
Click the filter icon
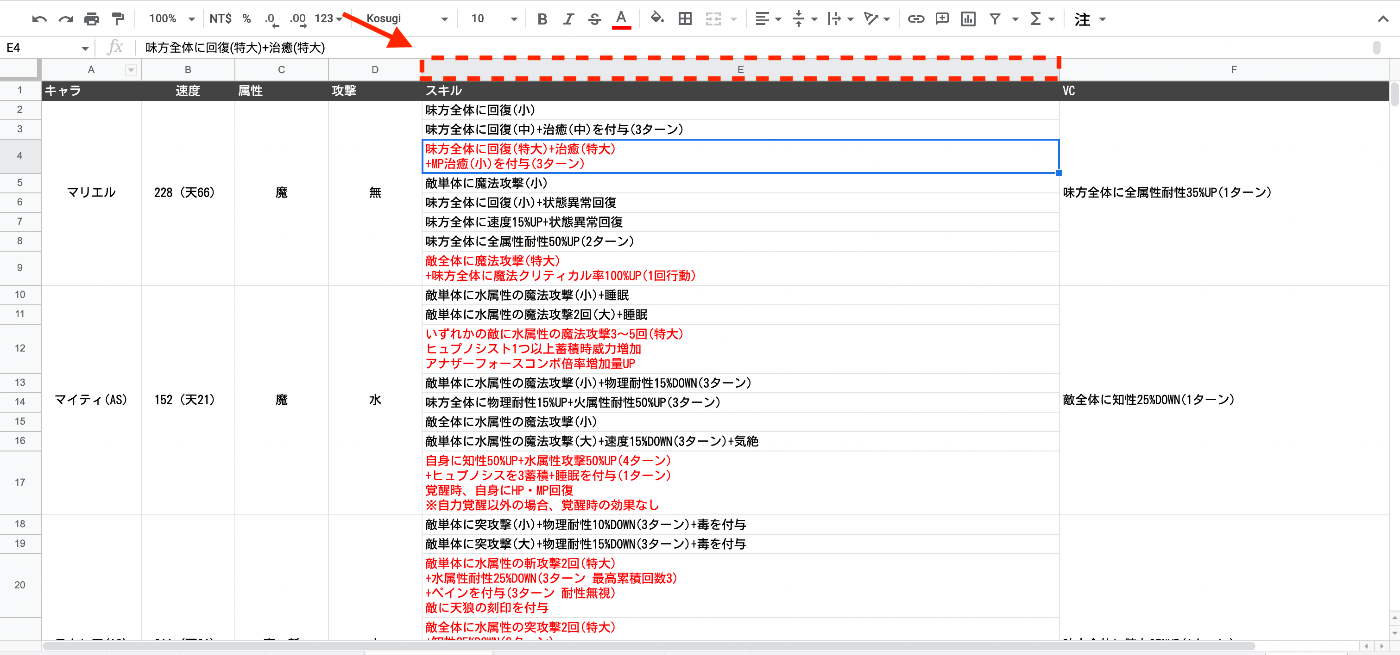[x=995, y=19]
